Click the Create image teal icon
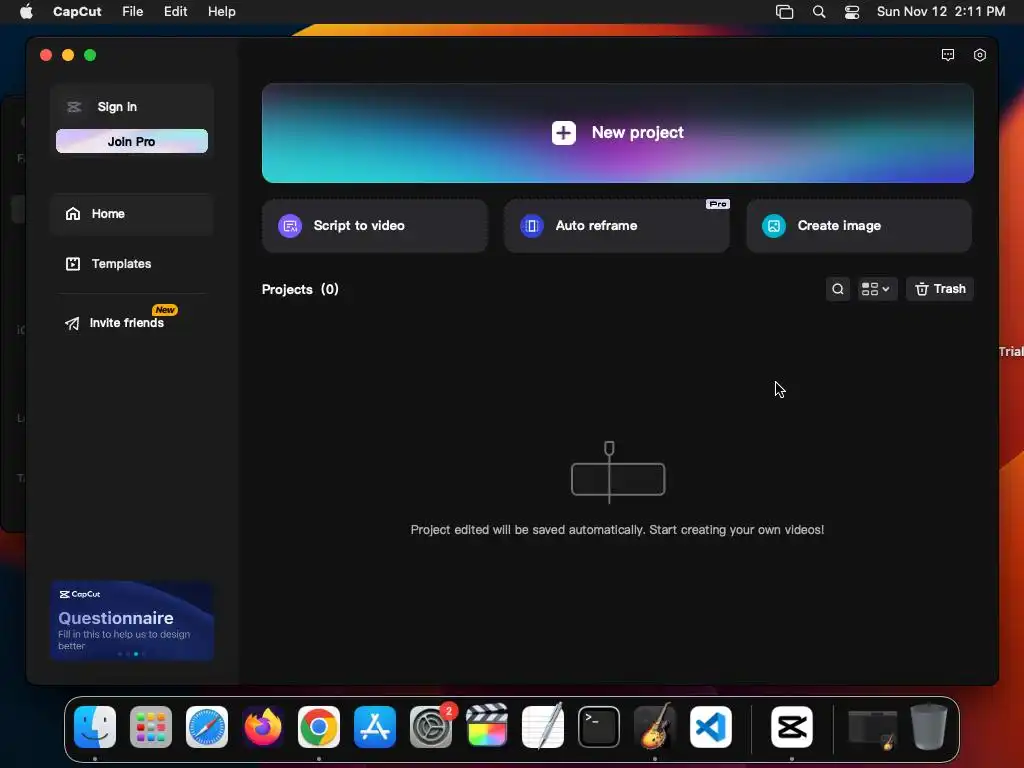 coord(774,226)
